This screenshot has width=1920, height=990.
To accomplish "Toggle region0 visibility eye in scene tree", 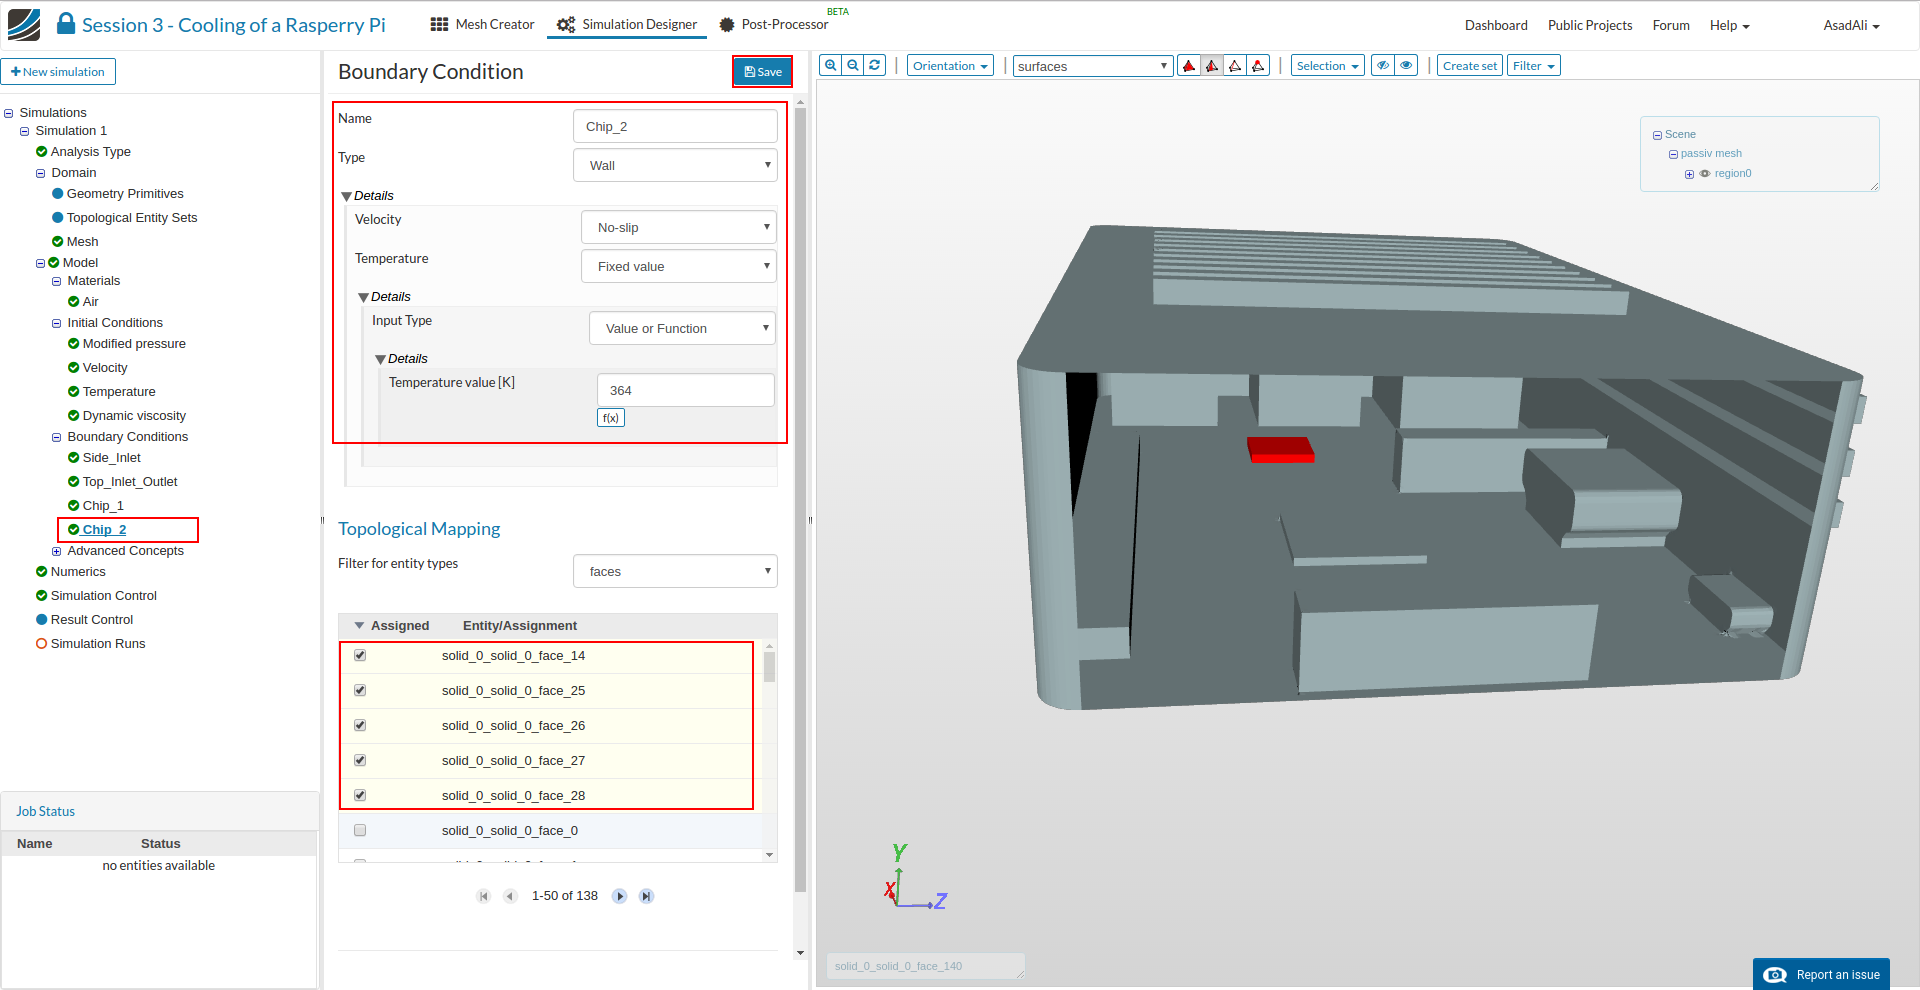I will [1705, 174].
